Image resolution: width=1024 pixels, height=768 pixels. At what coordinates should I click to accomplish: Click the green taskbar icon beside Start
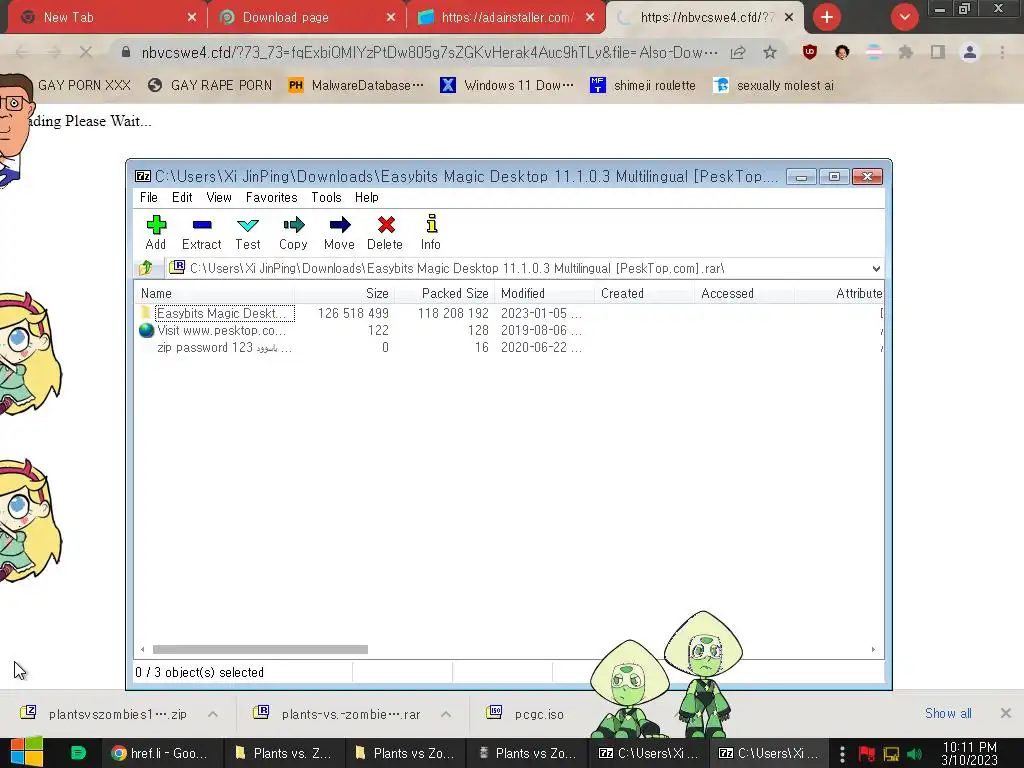pyautogui.click(x=78, y=753)
